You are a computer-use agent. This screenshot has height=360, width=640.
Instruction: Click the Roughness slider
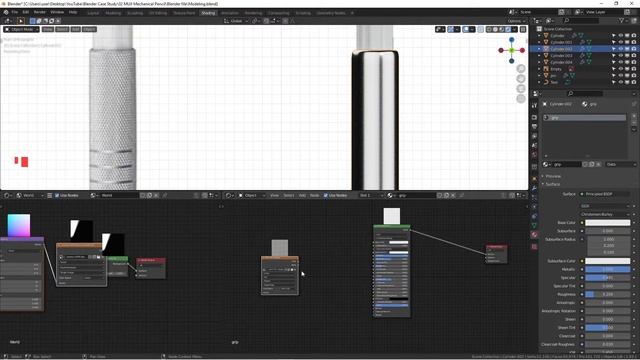click(607, 294)
